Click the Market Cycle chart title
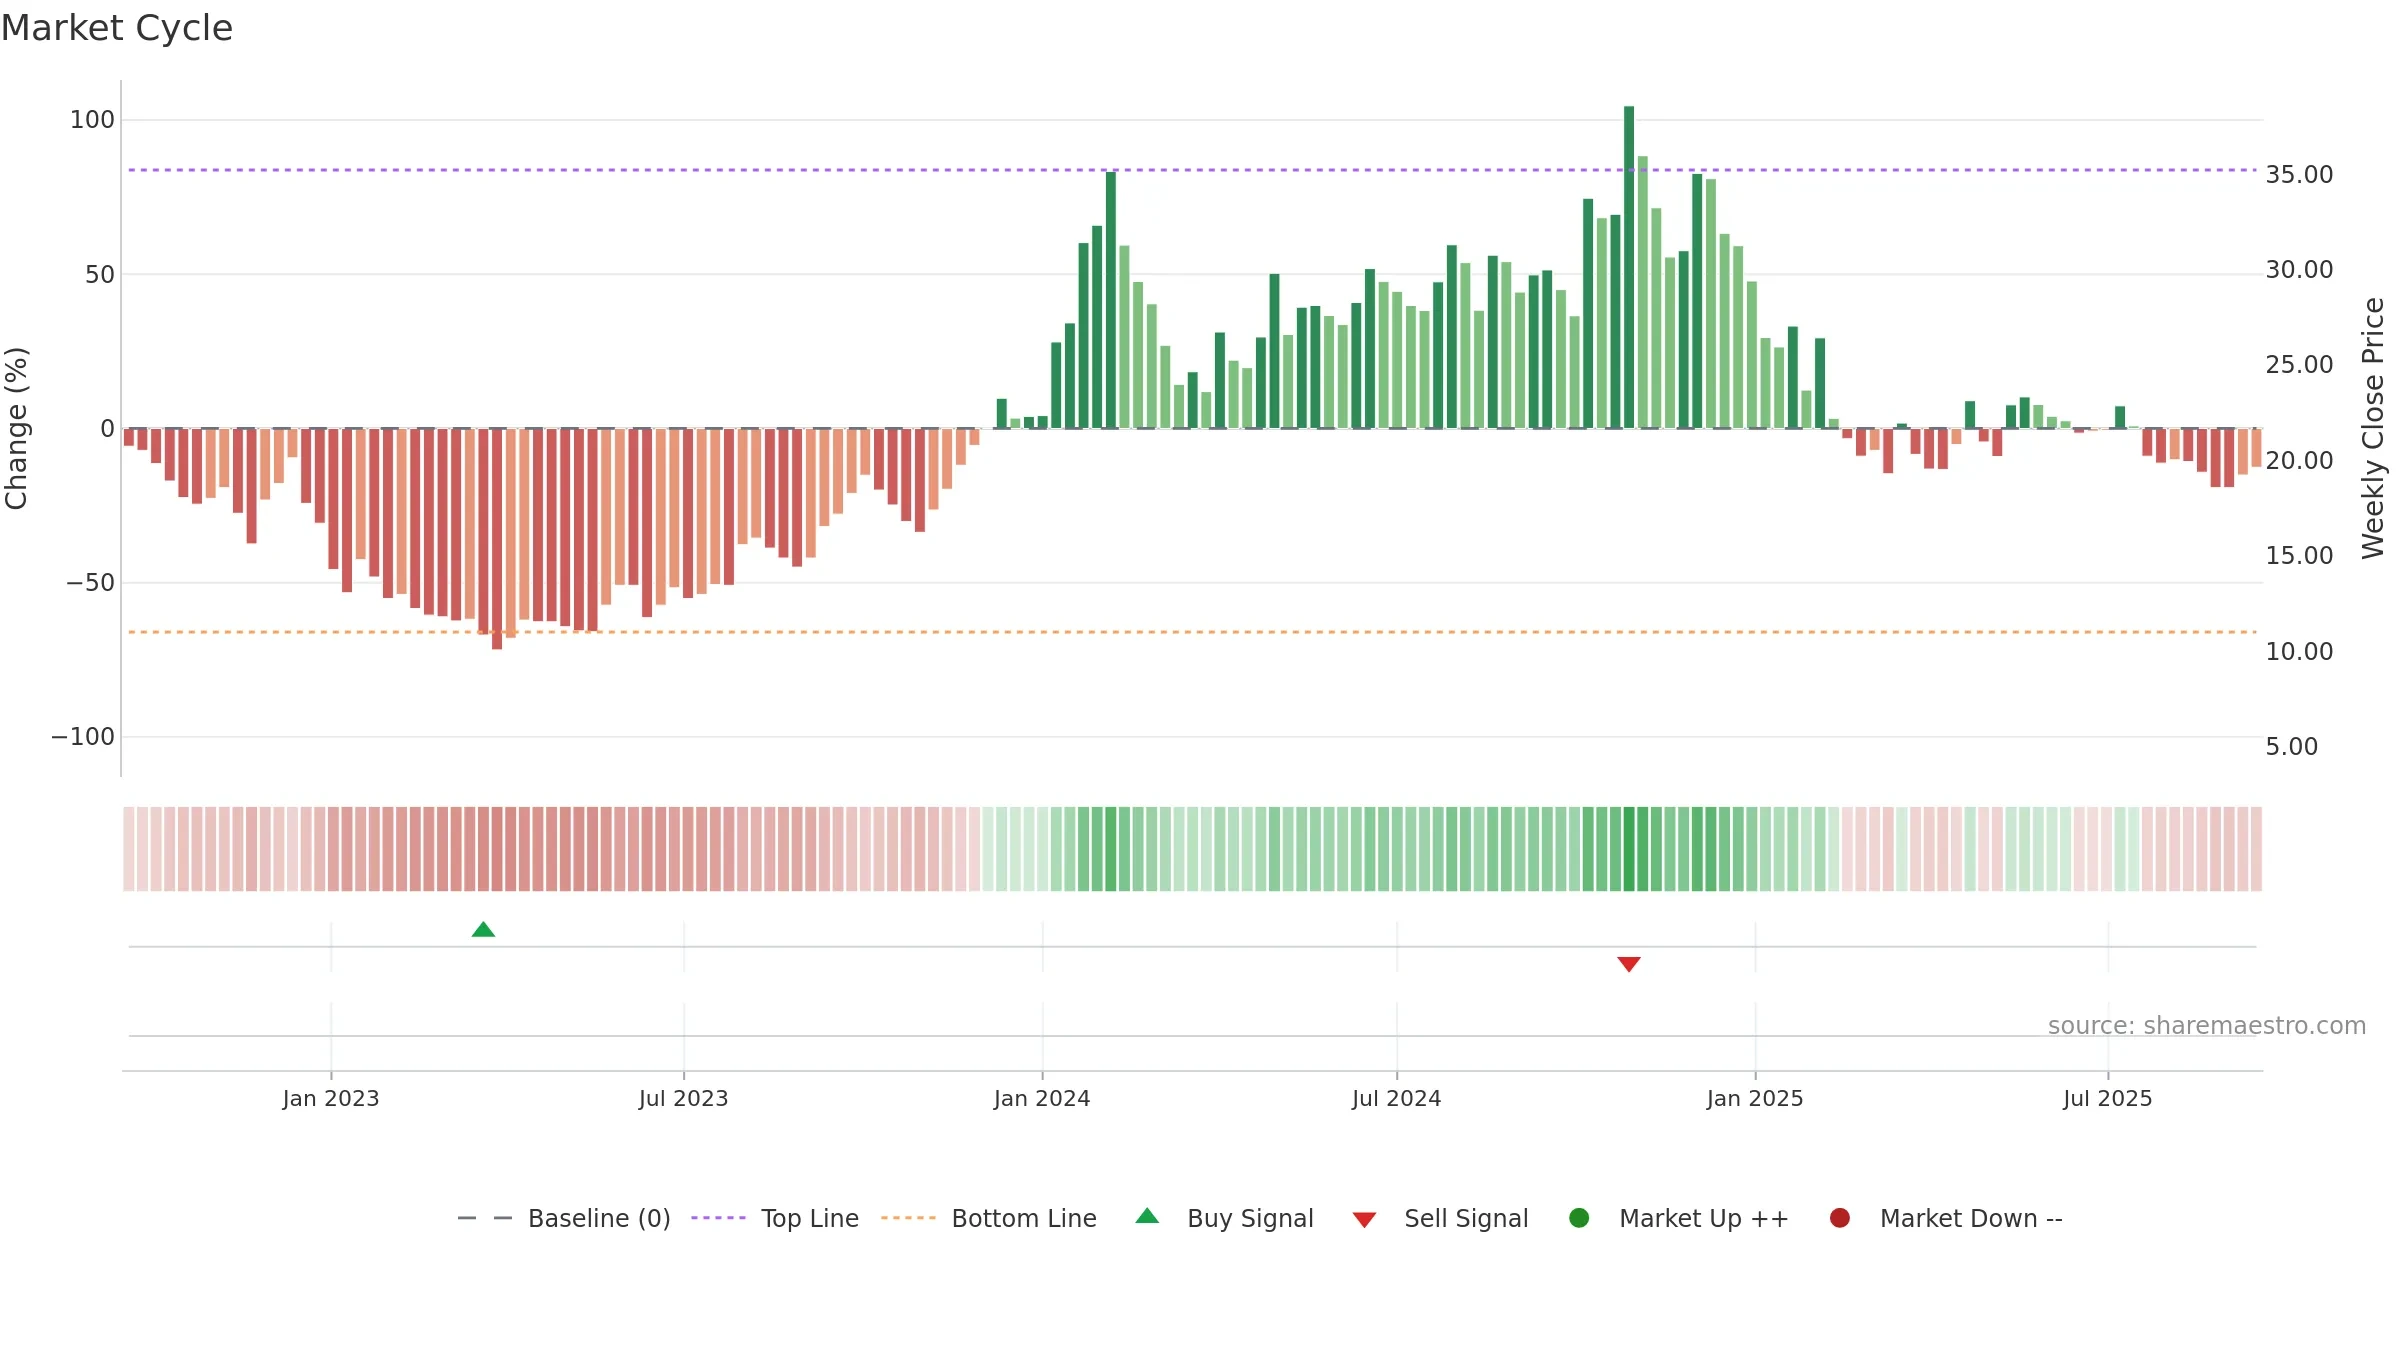 [117, 28]
